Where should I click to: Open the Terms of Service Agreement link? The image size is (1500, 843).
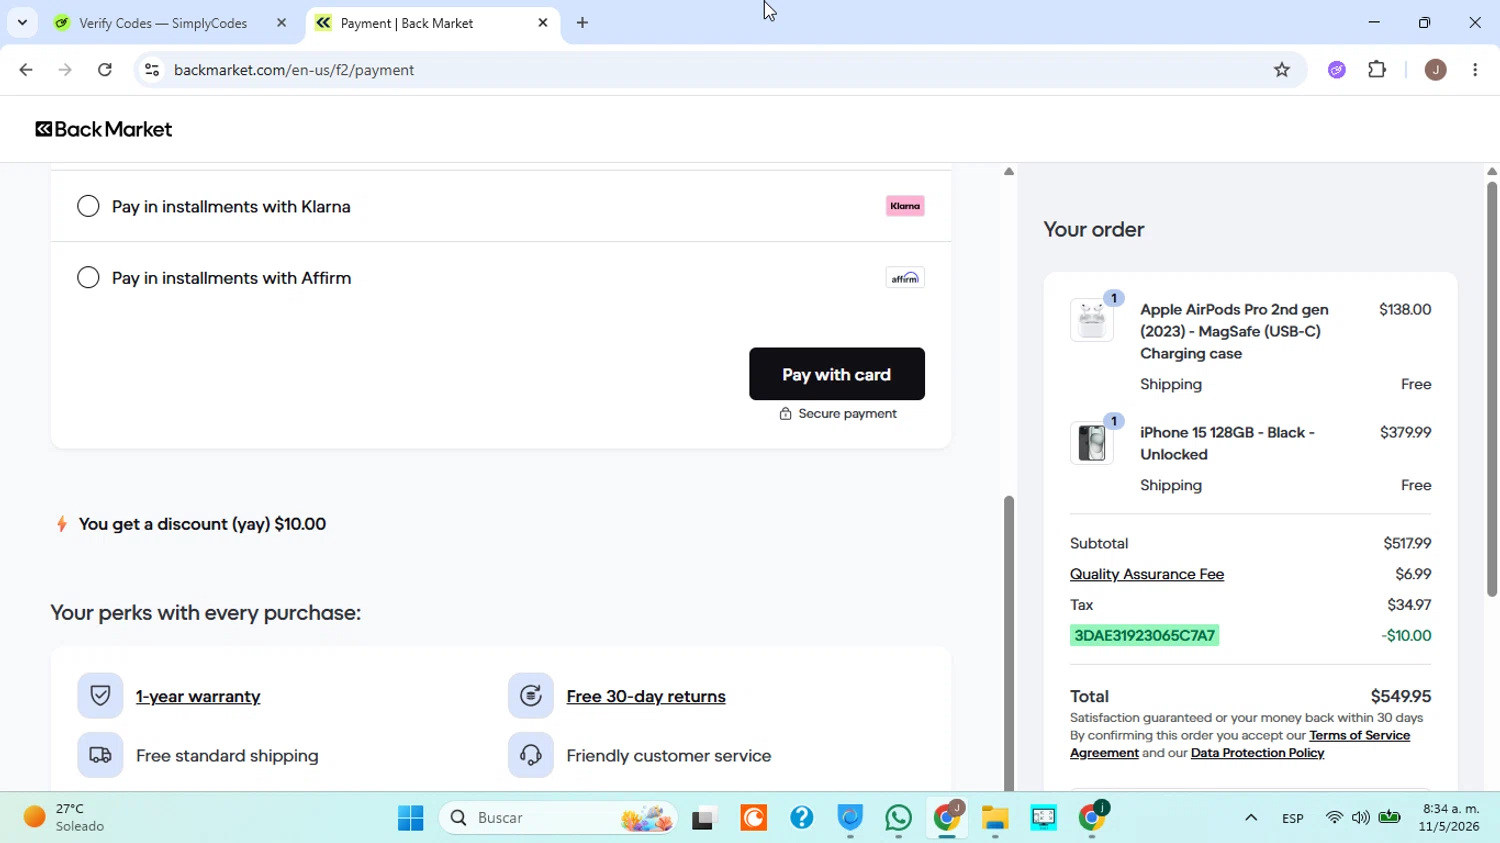[x=1240, y=744]
